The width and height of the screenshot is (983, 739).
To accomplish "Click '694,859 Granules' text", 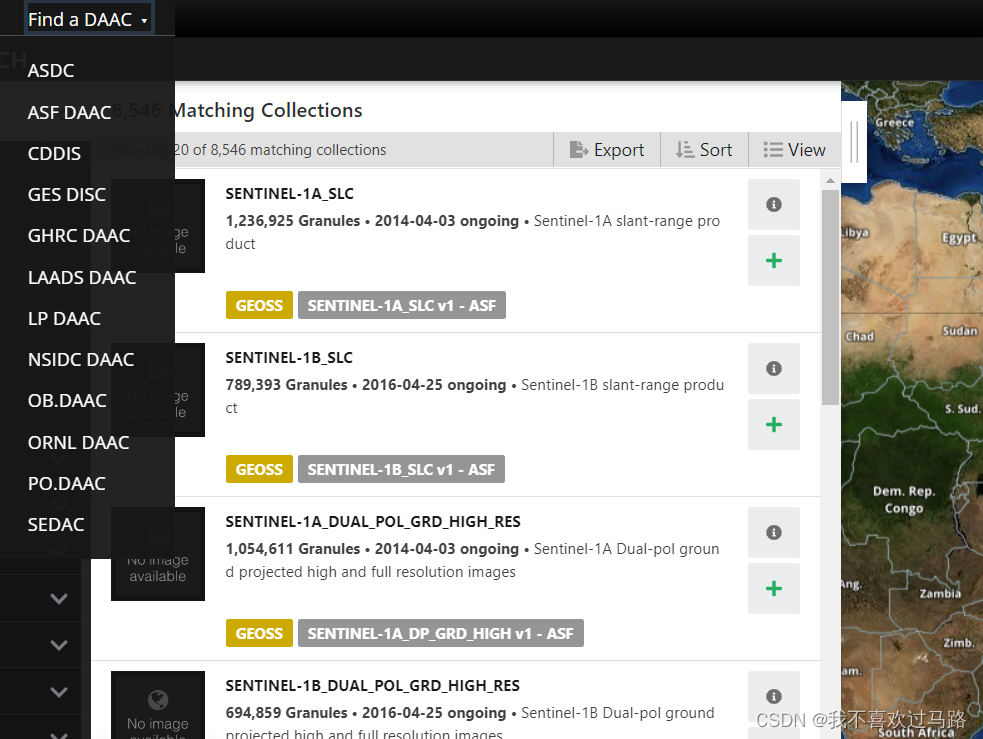I will (286, 713).
